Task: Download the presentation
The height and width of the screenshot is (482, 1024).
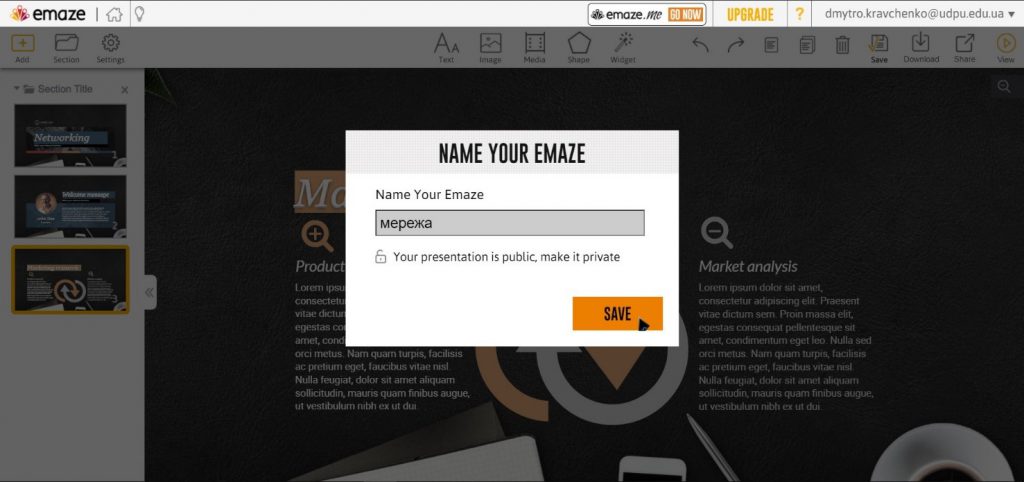Action: pos(921,49)
